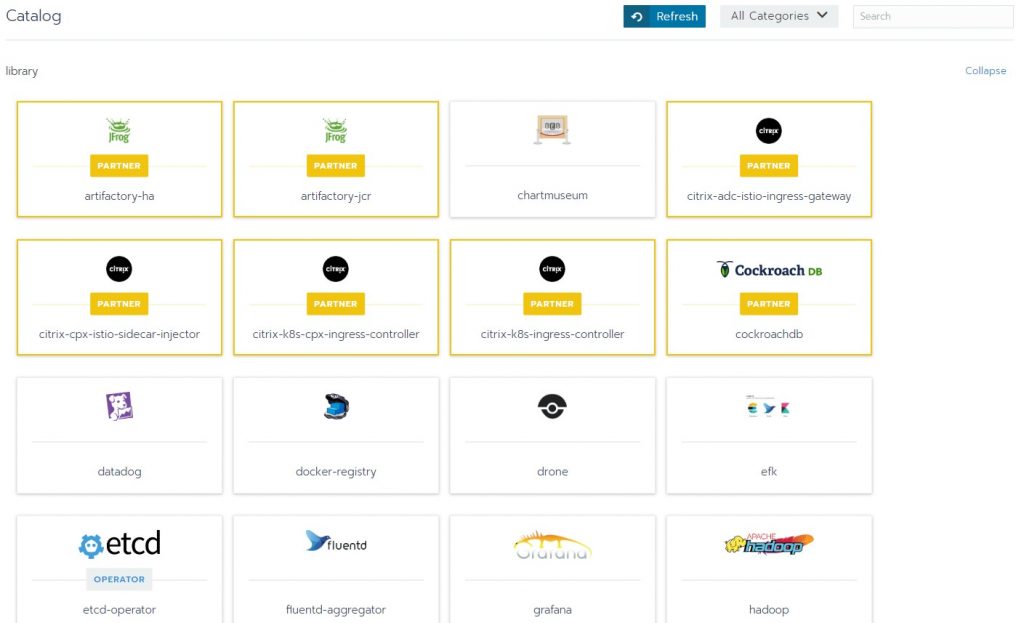Select the etcd-operator label
The height and width of the screenshot is (623, 1024).
coord(119,609)
